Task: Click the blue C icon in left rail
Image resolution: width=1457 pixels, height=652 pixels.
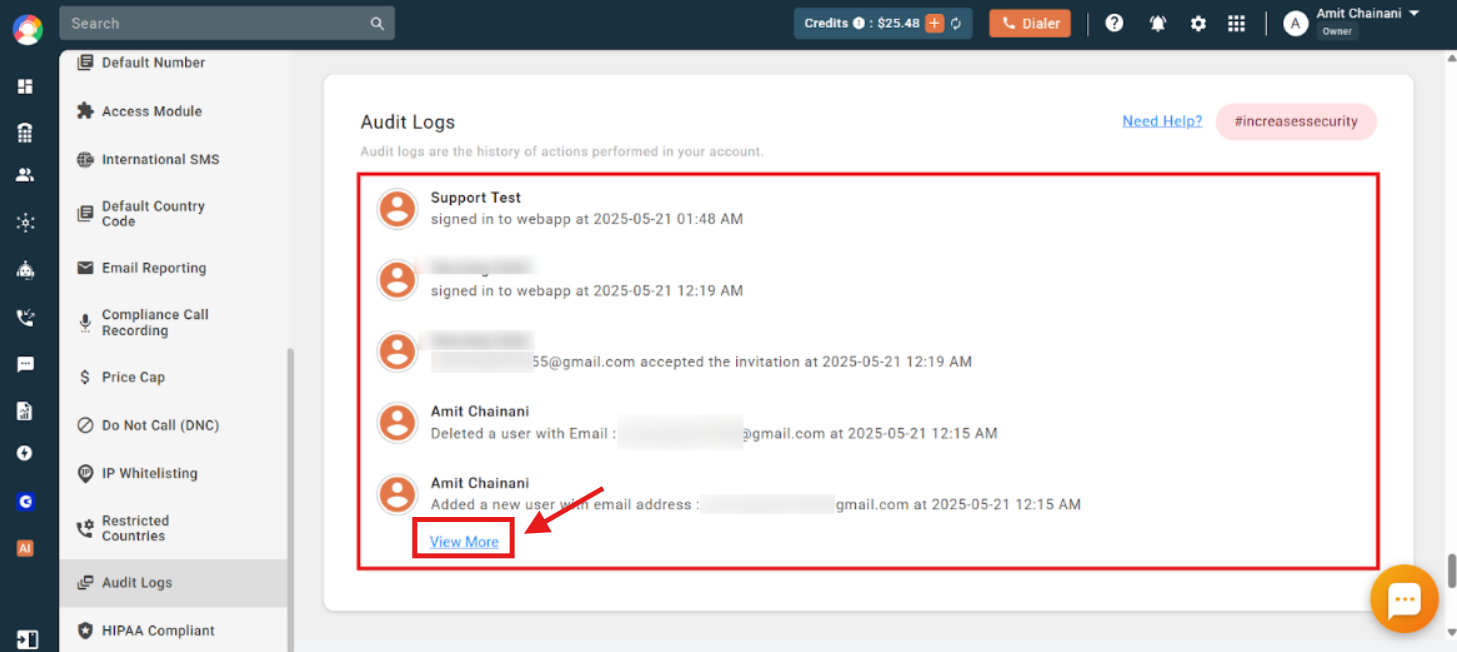Action: [x=25, y=502]
